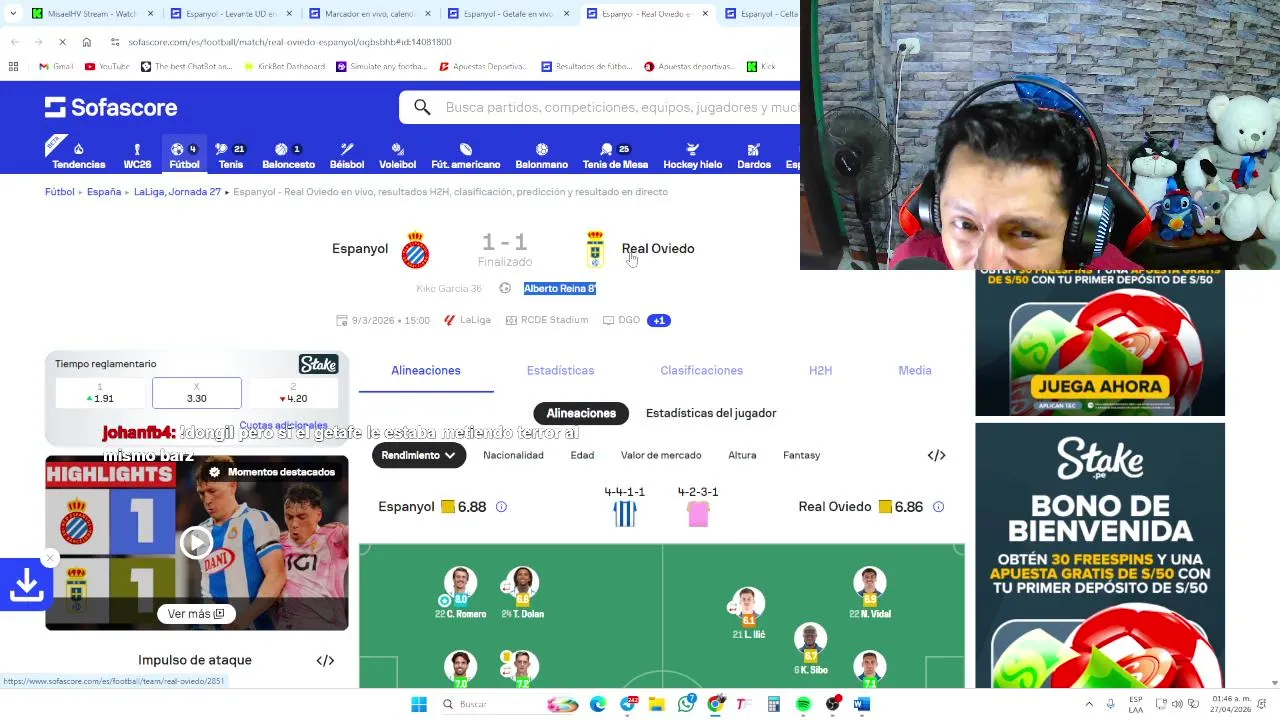The image size is (1280, 720).
Task: Open the Spotify taskbar icon
Action: pyautogui.click(x=803, y=704)
